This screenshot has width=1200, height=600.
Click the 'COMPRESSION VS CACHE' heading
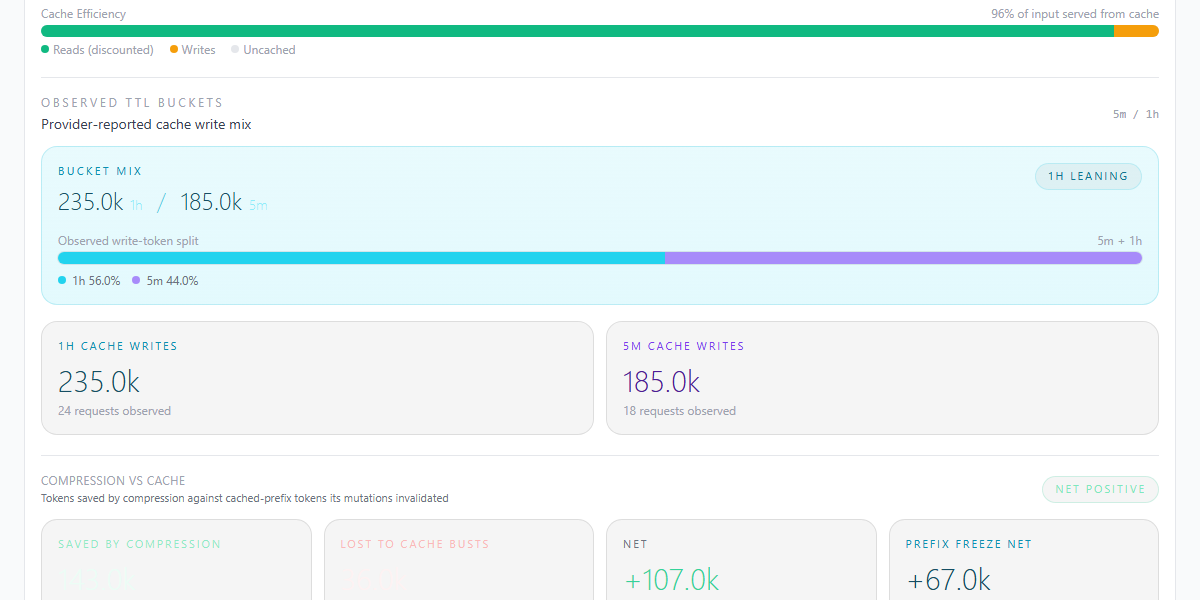pos(113,481)
